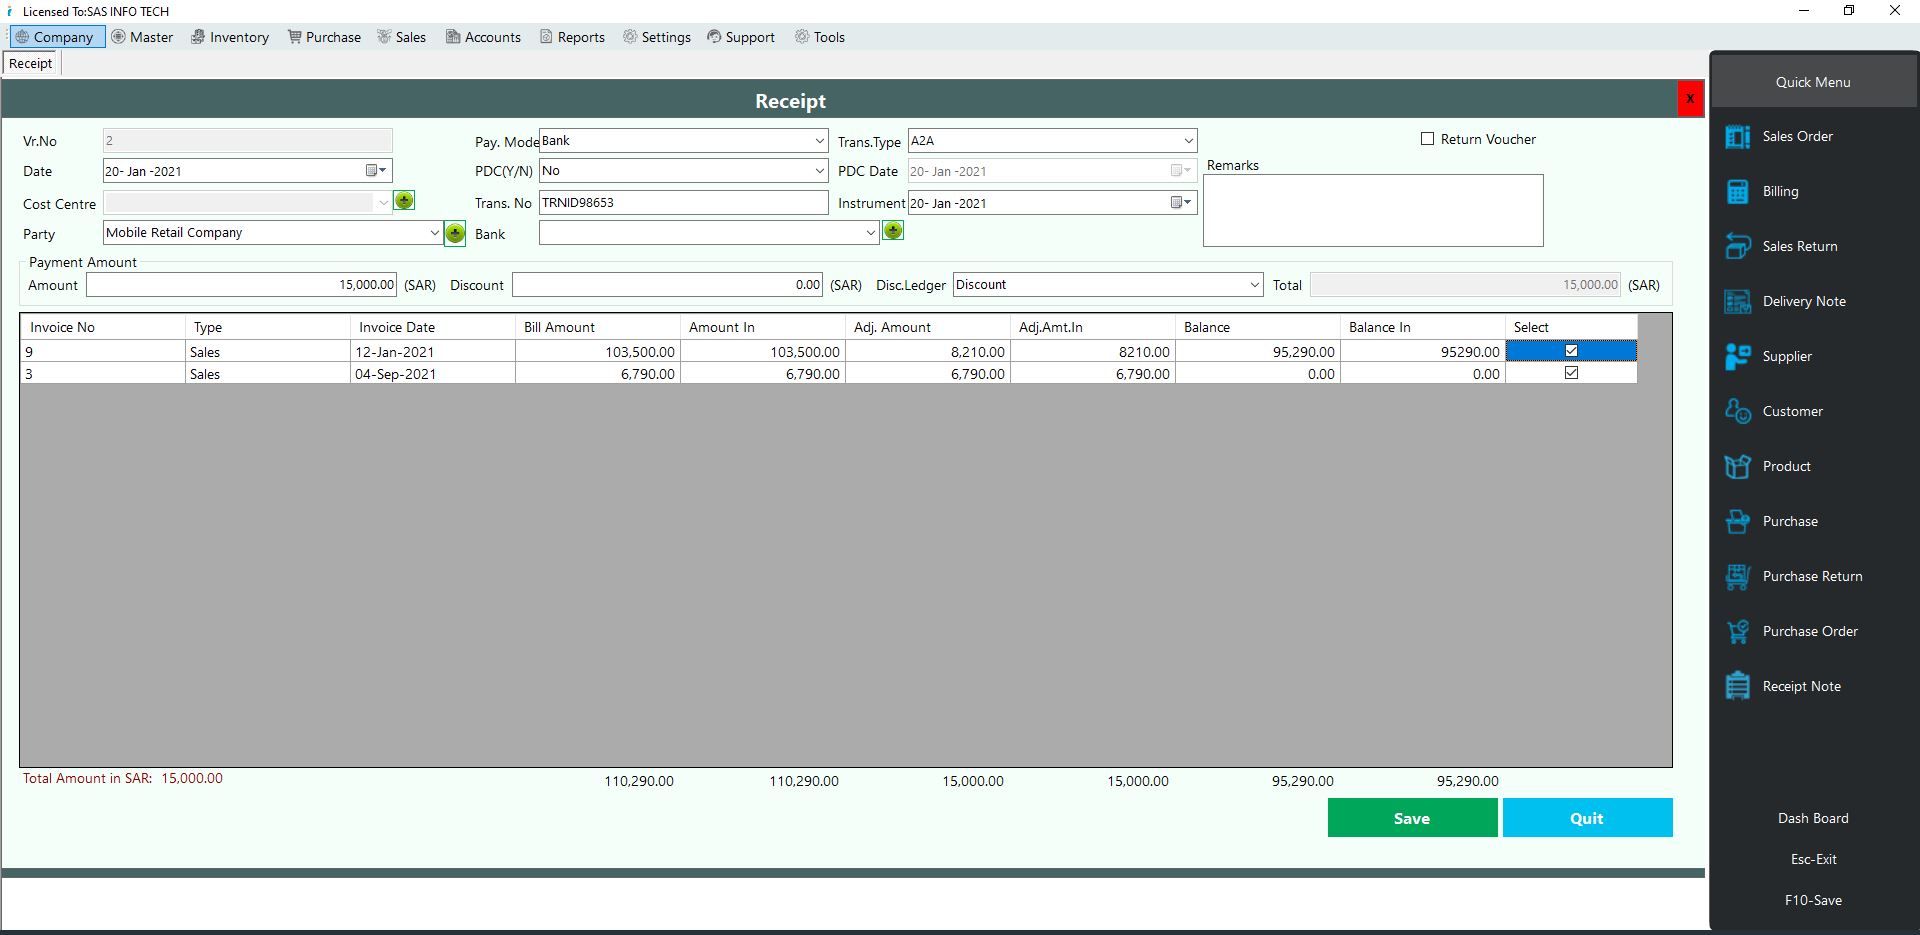Image resolution: width=1920 pixels, height=935 pixels.
Task: Open the PDC(Y/N) dropdown
Action: 819,171
